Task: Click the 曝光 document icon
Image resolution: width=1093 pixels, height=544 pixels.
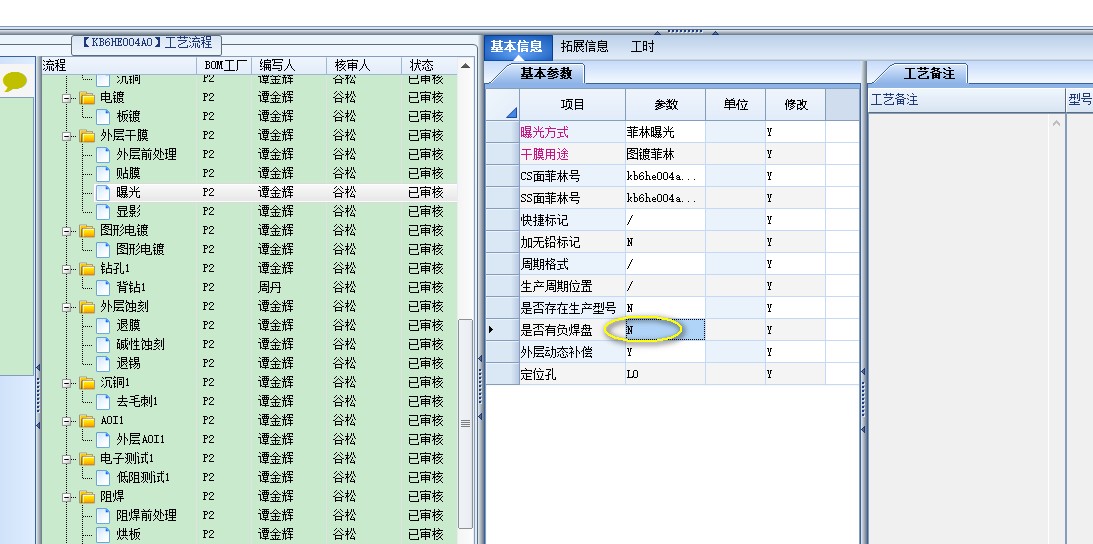Action: coord(103,192)
